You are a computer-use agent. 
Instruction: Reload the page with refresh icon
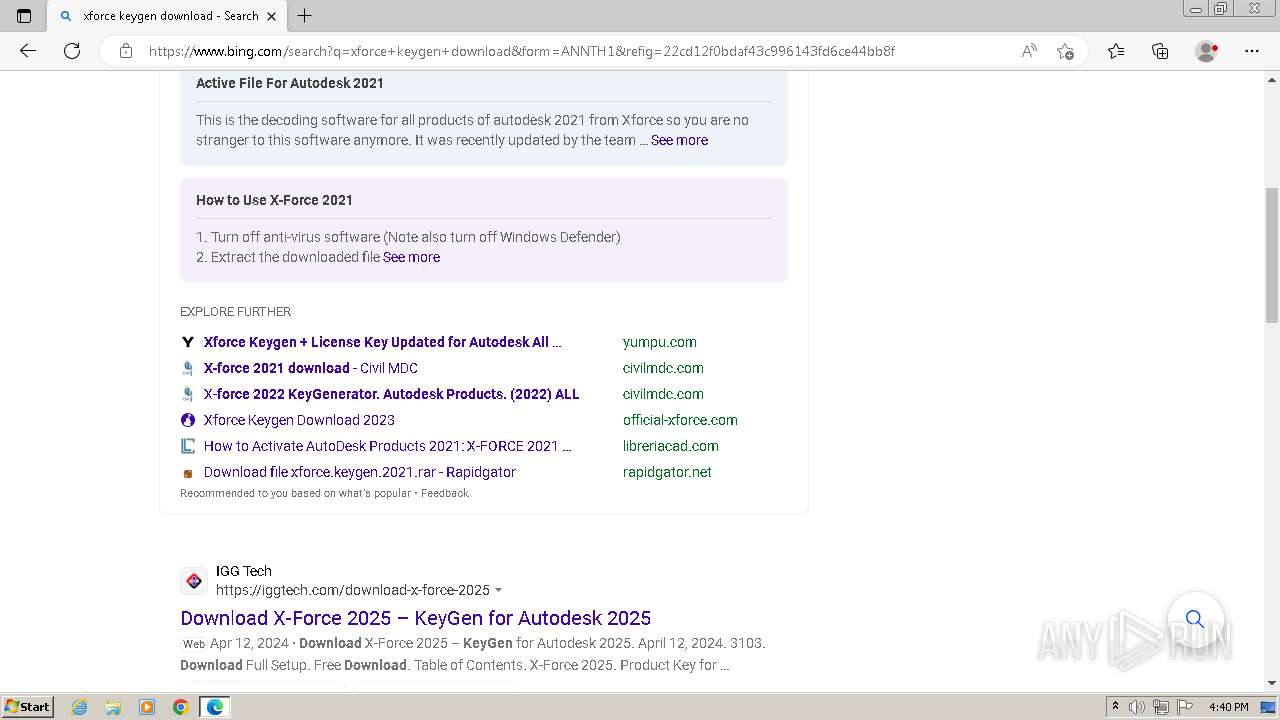click(x=72, y=51)
